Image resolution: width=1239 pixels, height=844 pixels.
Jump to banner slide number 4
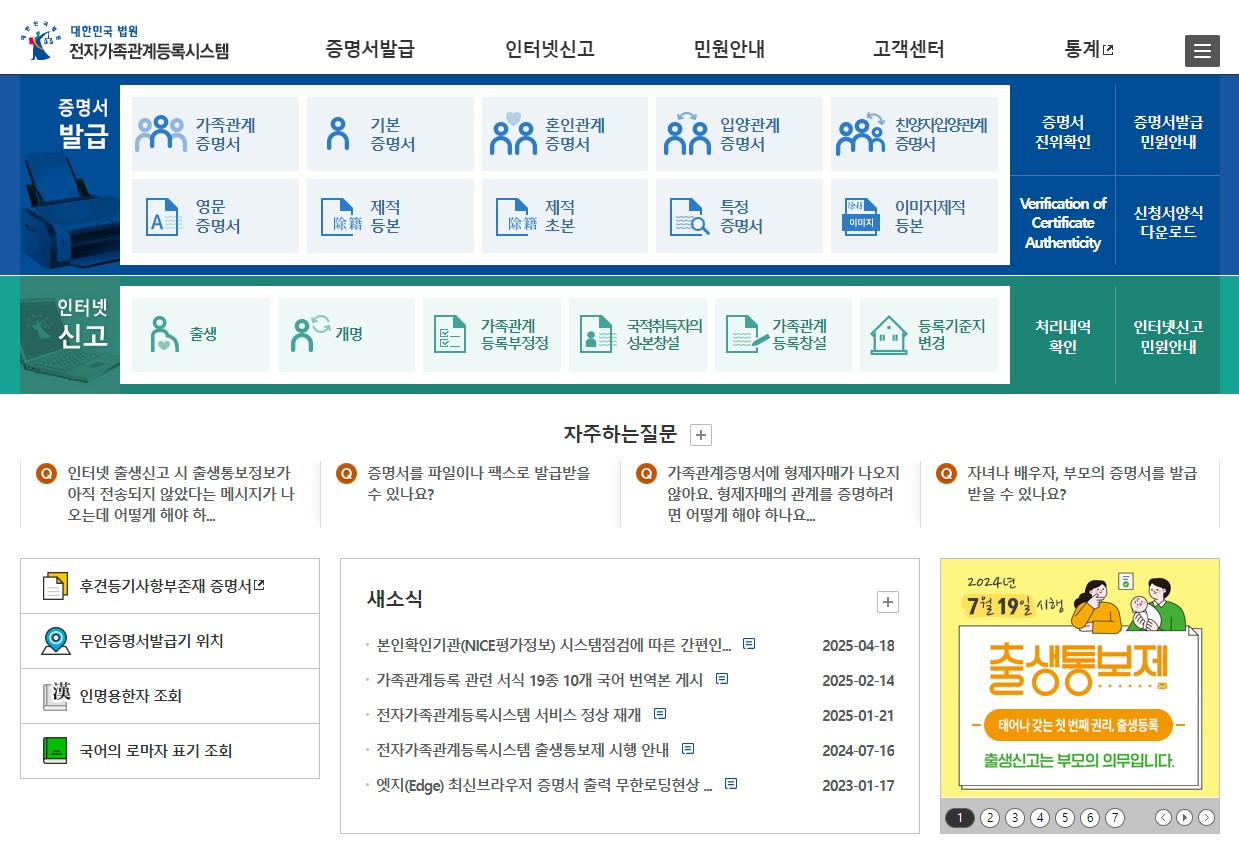(x=1040, y=817)
